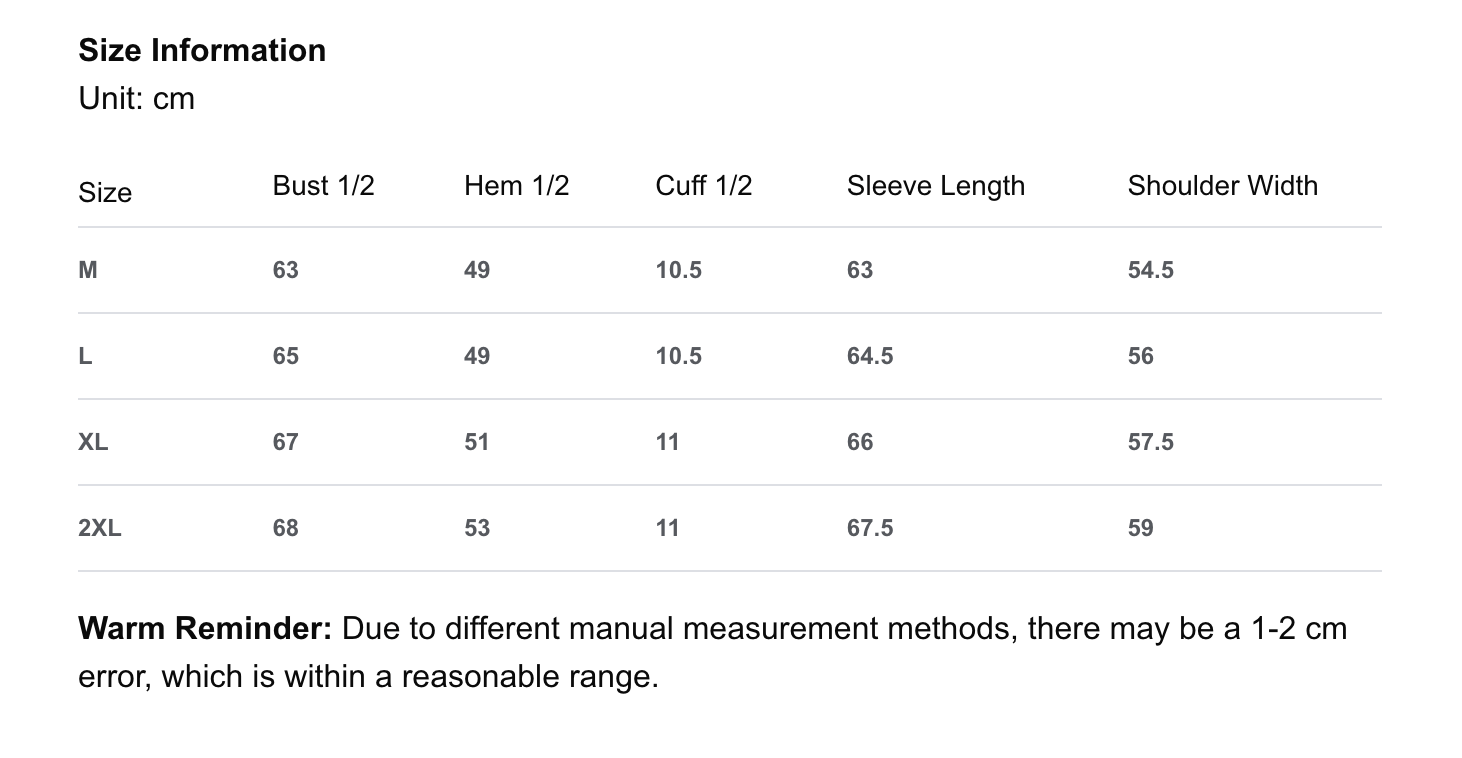
Task: Select the Size column header
Action: (105, 192)
